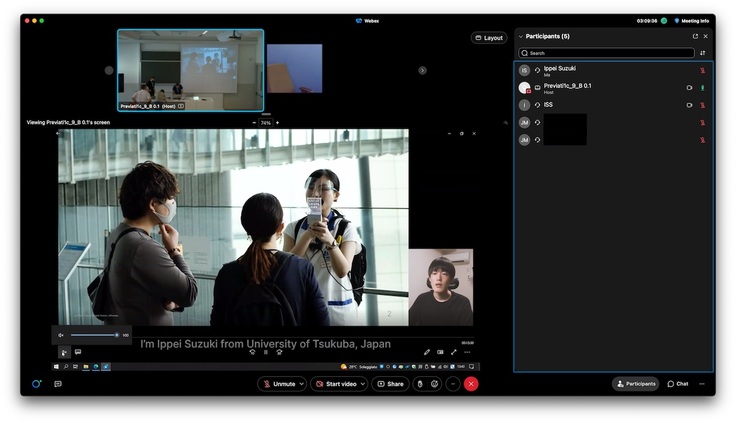The height and width of the screenshot is (423, 736).
Task: Select the IS avatar of Ippei Suzuki
Action: point(524,70)
